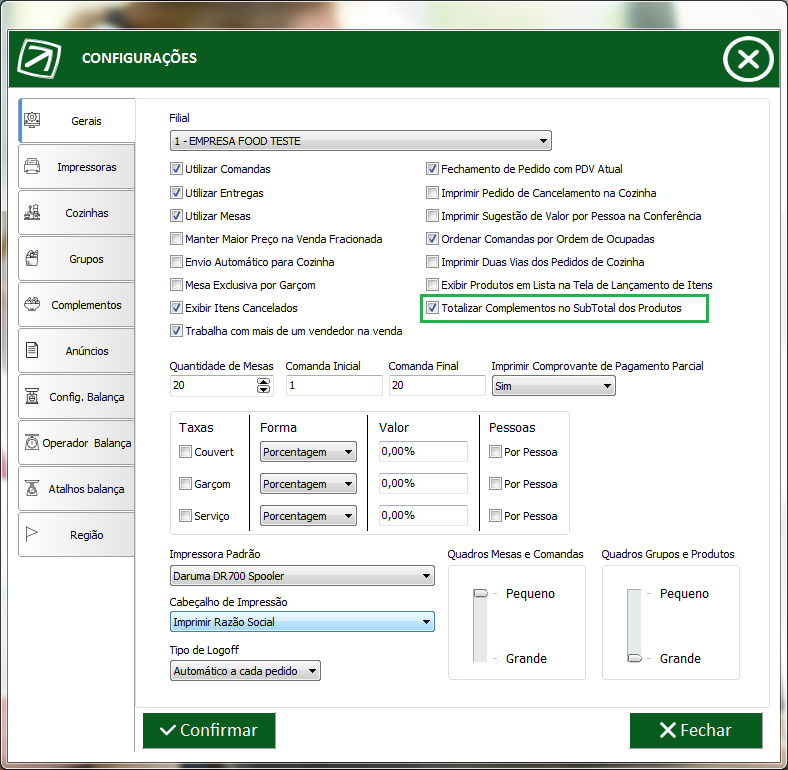Click the Quantidade de Mesas spinner arrows
Screen dimensions: 788x770
(x=263, y=386)
